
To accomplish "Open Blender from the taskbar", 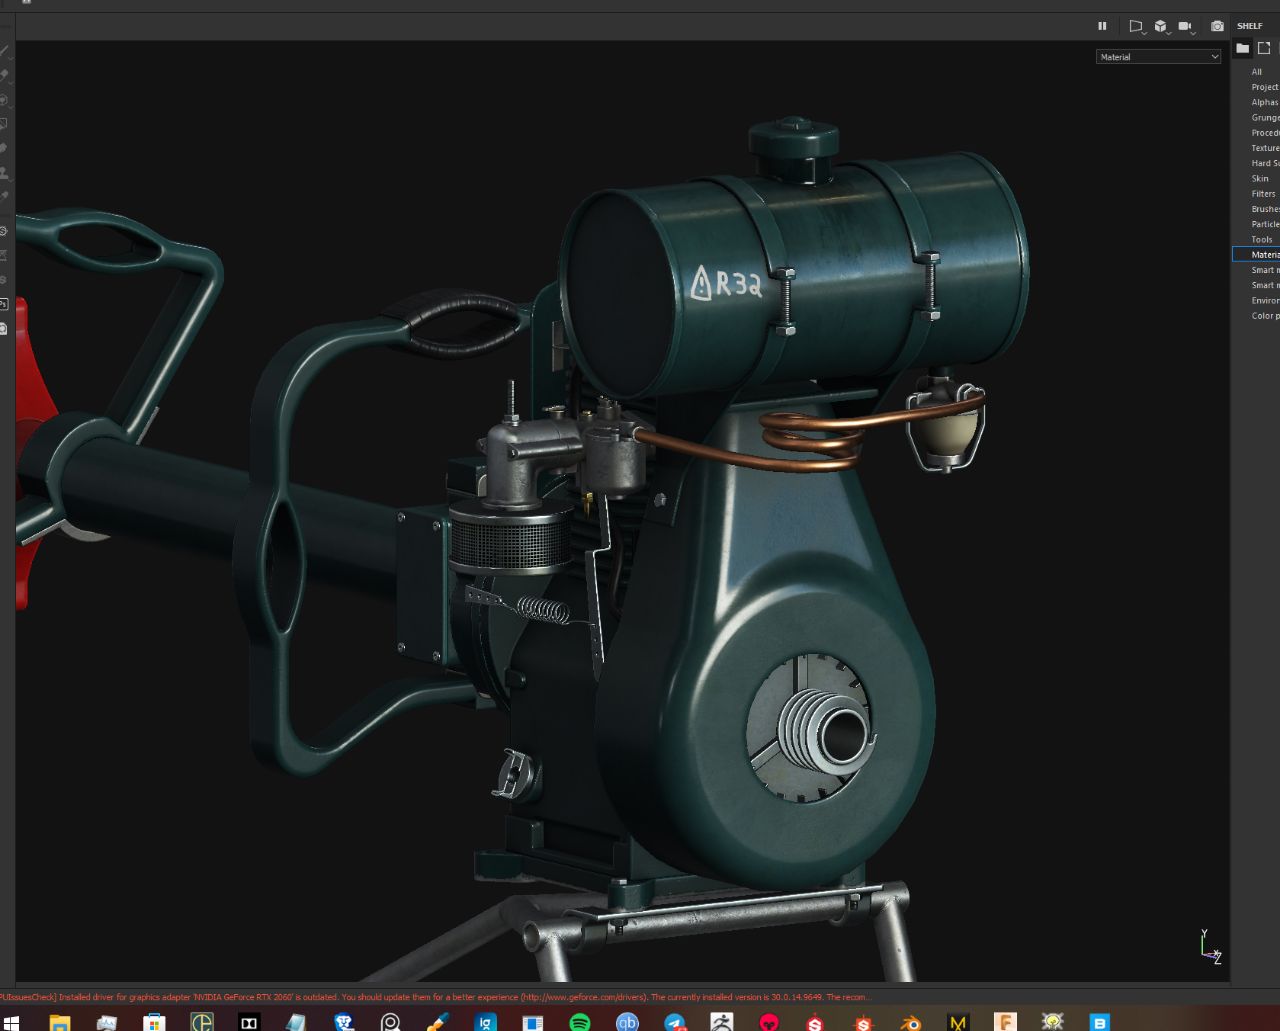I will [911, 1022].
